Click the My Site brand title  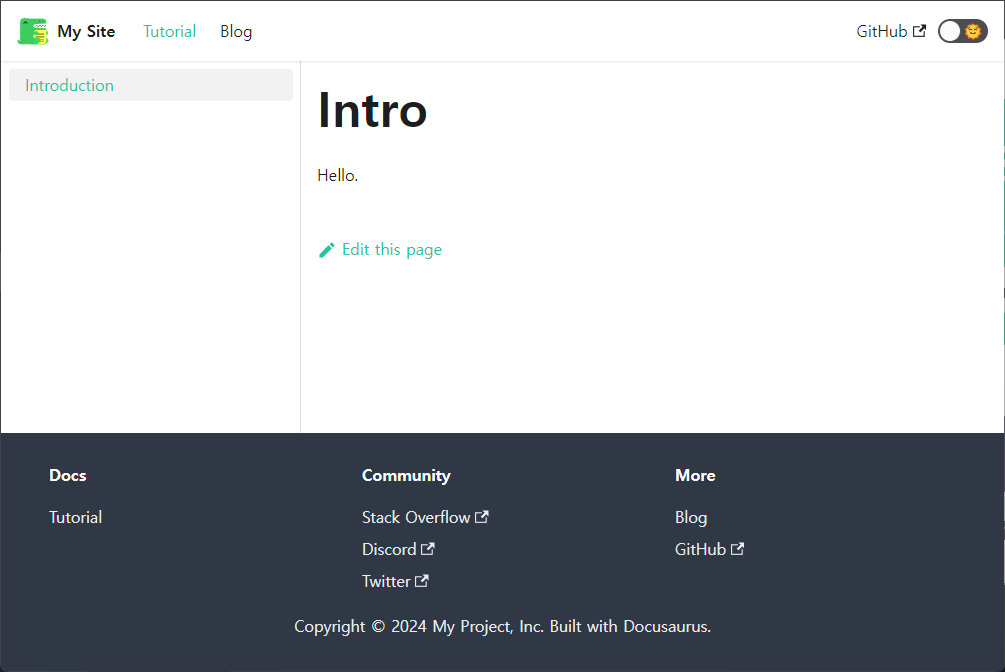coord(86,31)
